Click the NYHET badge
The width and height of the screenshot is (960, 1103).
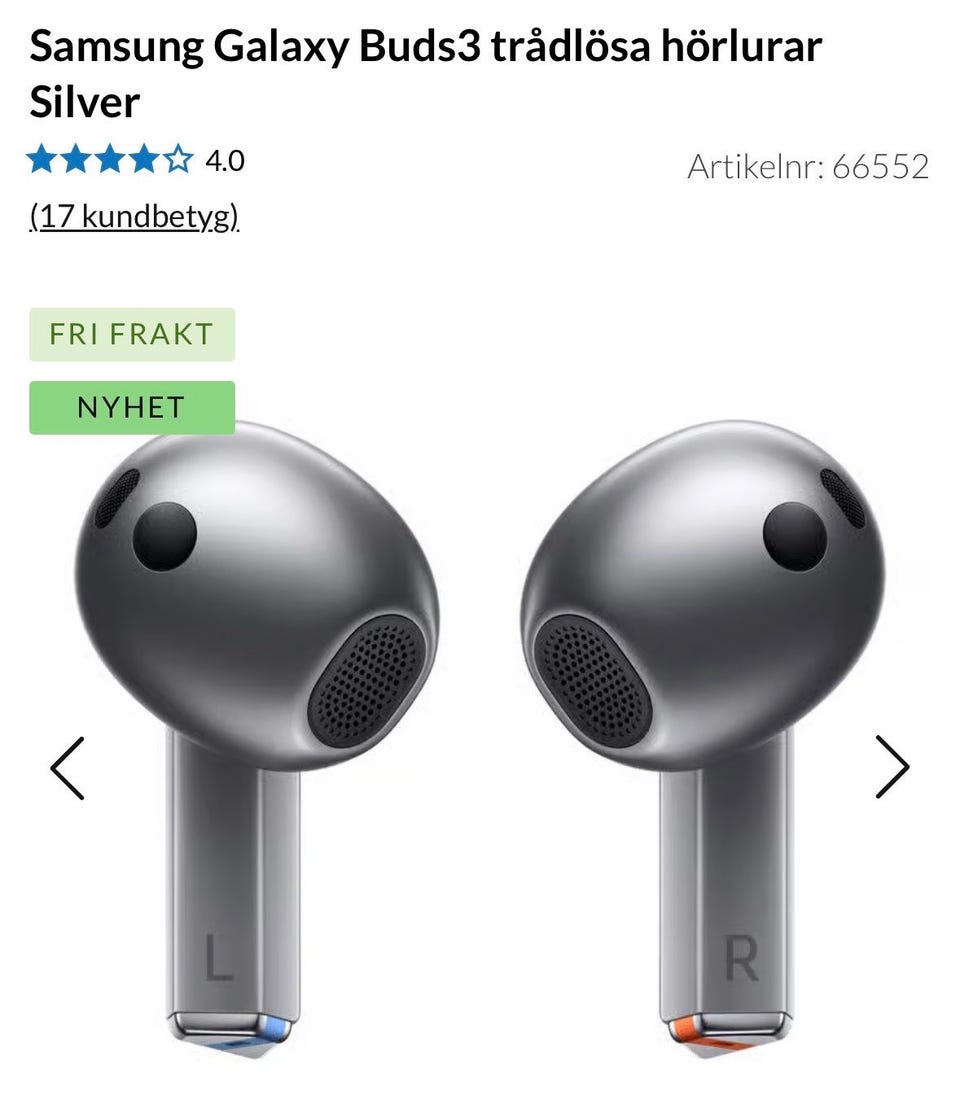(132, 407)
